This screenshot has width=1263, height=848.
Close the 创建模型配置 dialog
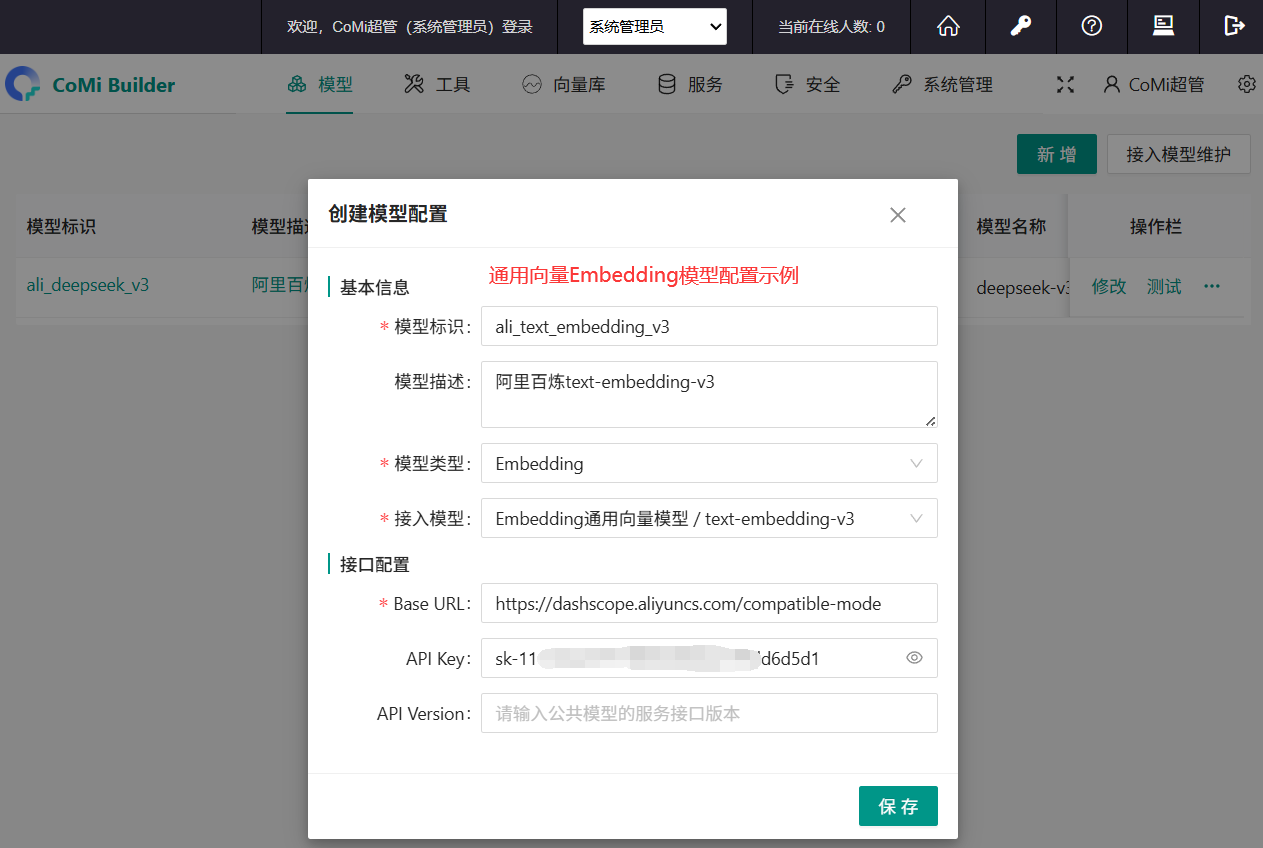point(898,215)
